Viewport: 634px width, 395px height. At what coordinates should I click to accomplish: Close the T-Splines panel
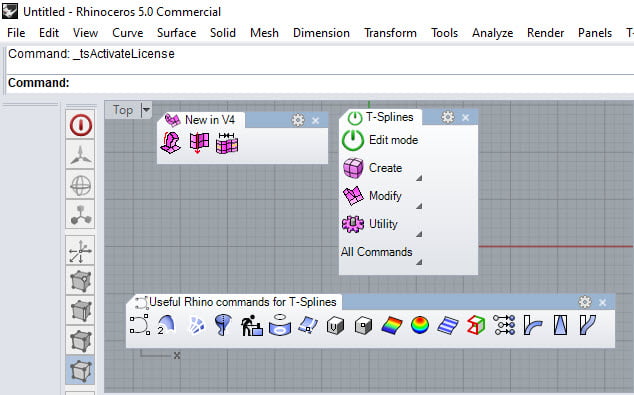(465, 118)
